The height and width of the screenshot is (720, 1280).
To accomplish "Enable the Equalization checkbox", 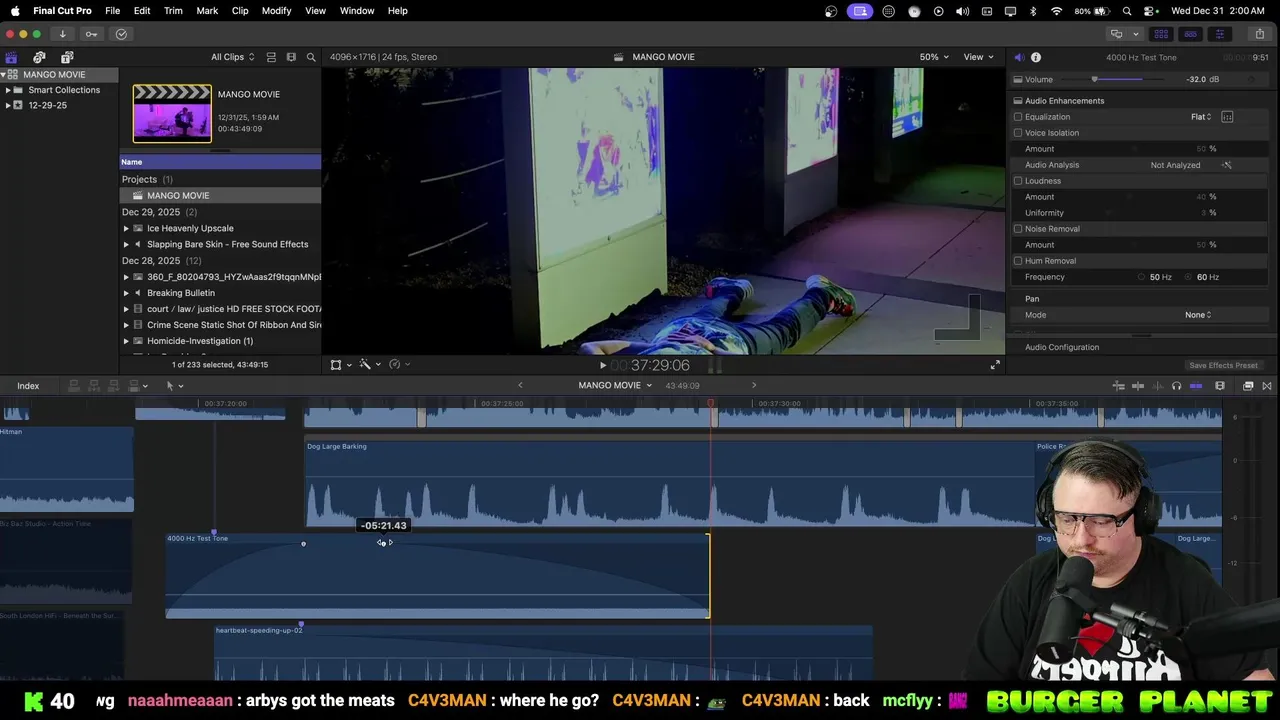I will (x=1018, y=117).
